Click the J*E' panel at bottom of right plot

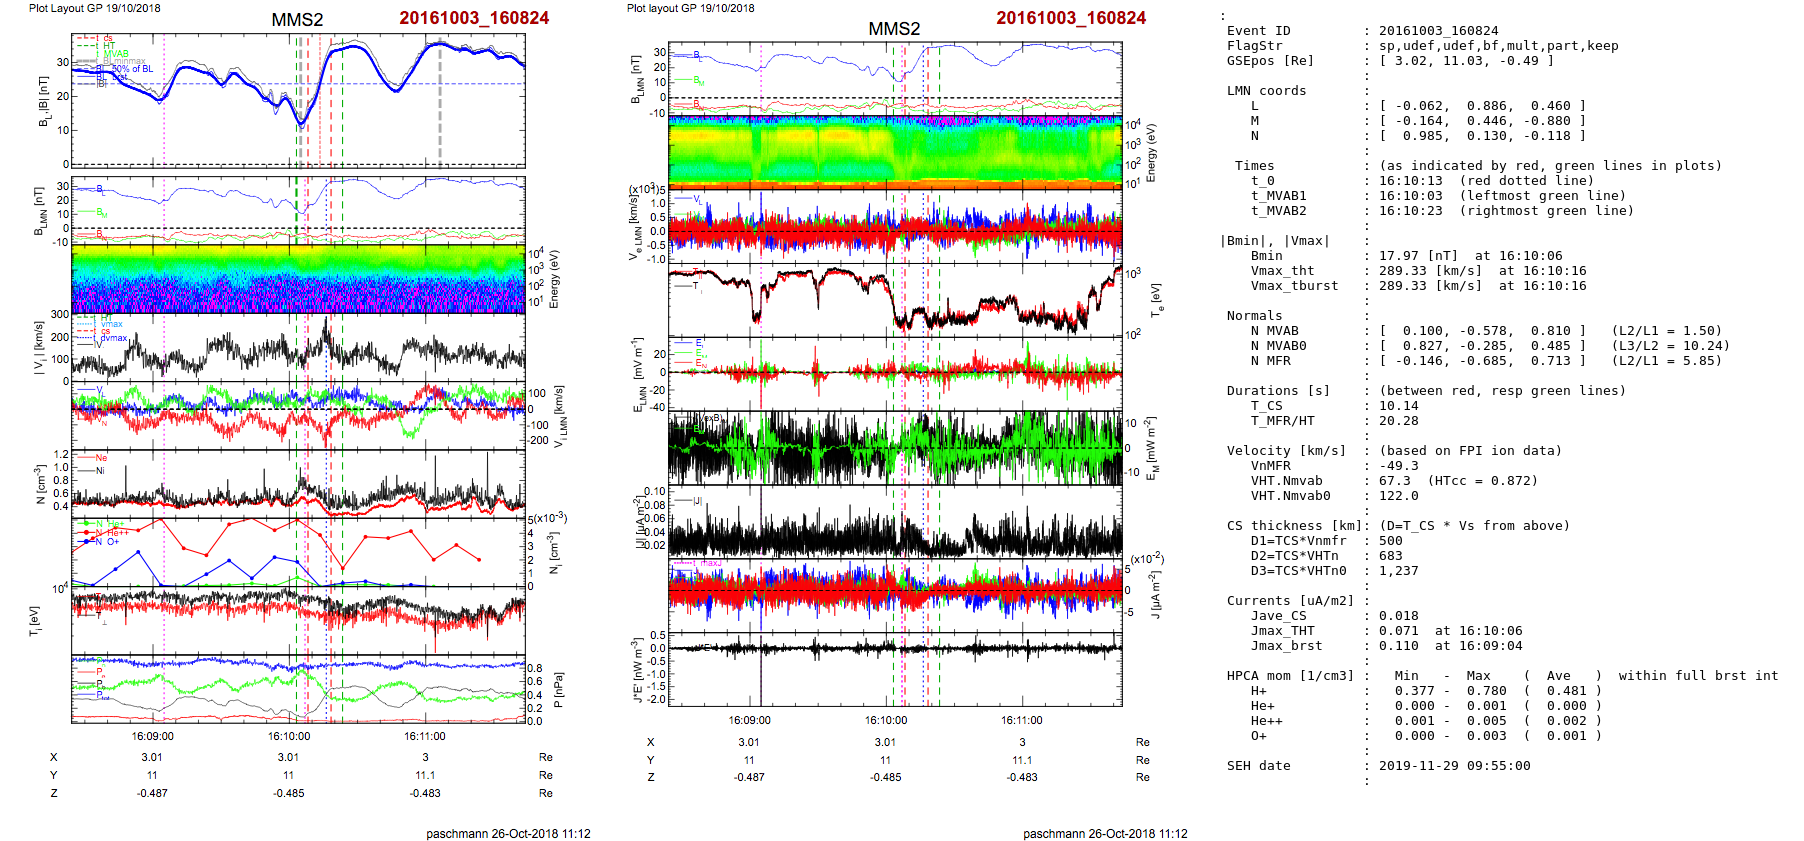pos(894,668)
